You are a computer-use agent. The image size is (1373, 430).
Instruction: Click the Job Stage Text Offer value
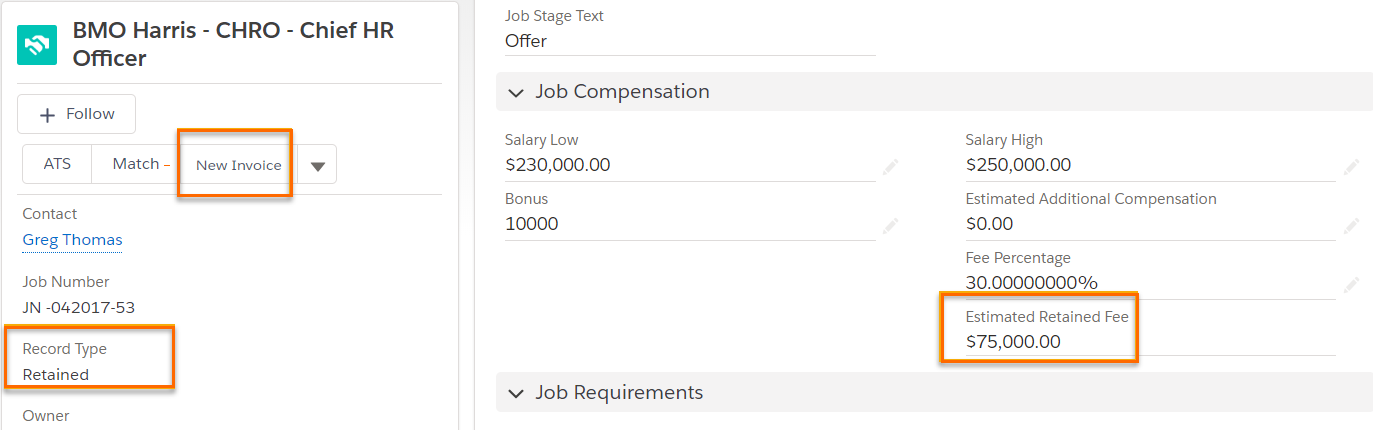tap(526, 41)
